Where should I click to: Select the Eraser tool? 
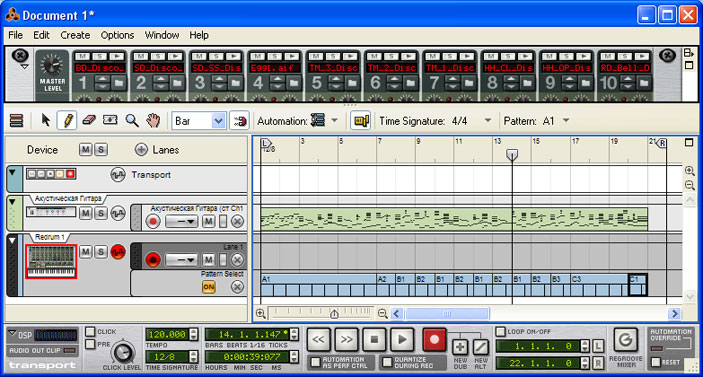pos(89,120)
